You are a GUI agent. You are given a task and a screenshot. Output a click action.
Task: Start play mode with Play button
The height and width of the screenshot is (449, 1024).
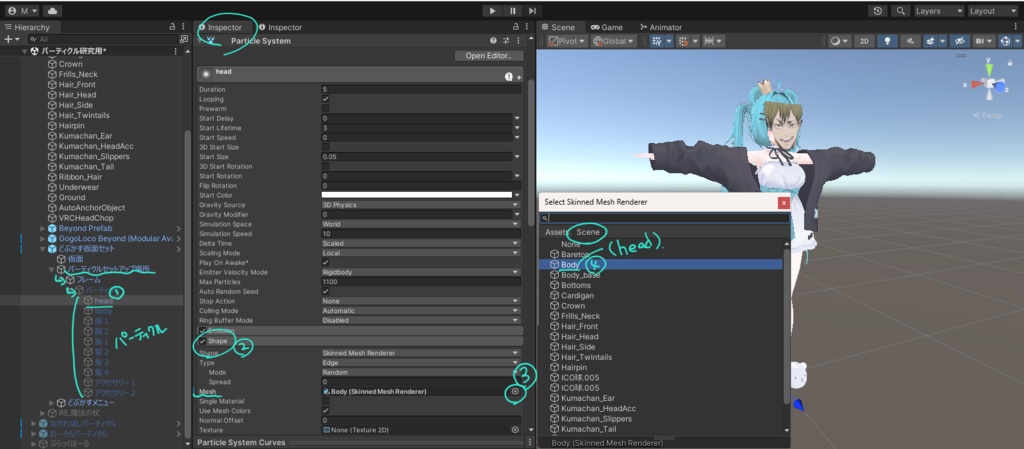[493, 11]
